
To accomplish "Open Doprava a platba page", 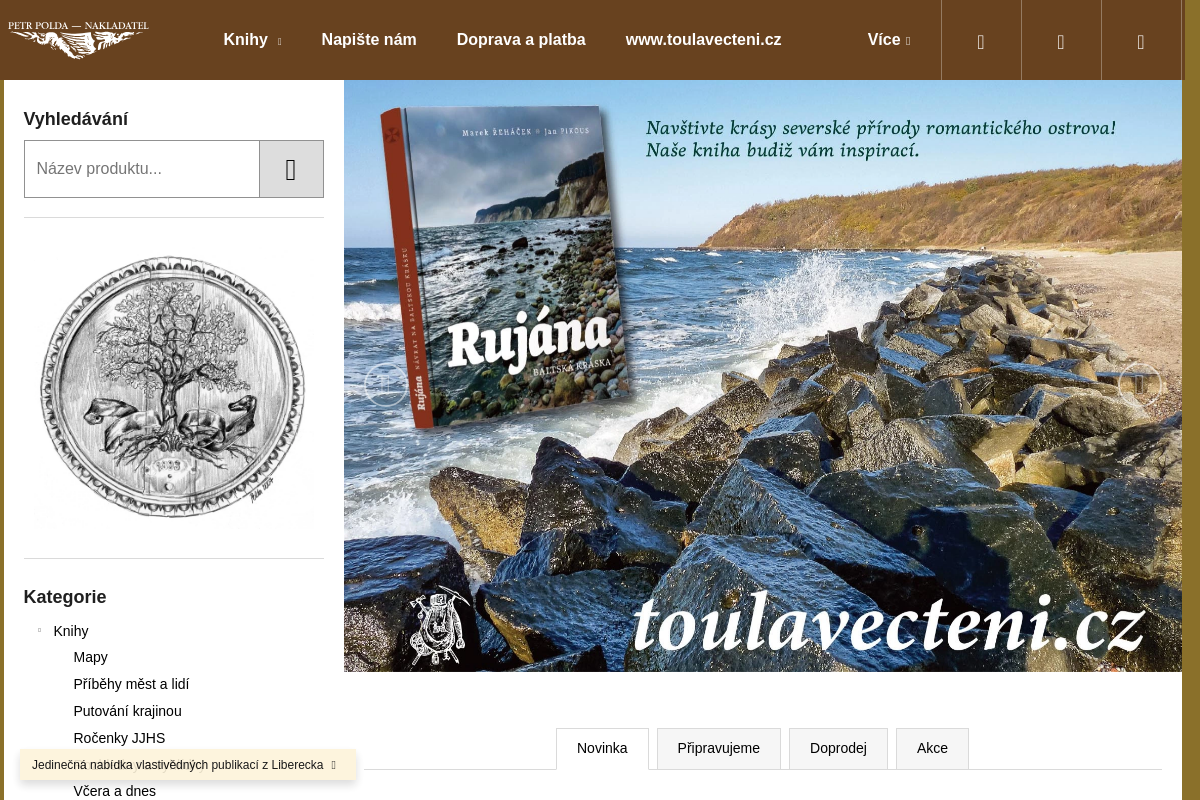I will tap(521, 40).
